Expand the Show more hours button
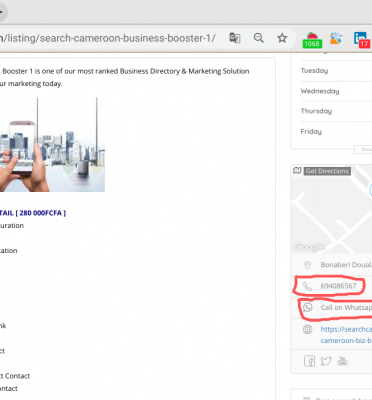Screen dimensions: 372x400 [363, 149]
